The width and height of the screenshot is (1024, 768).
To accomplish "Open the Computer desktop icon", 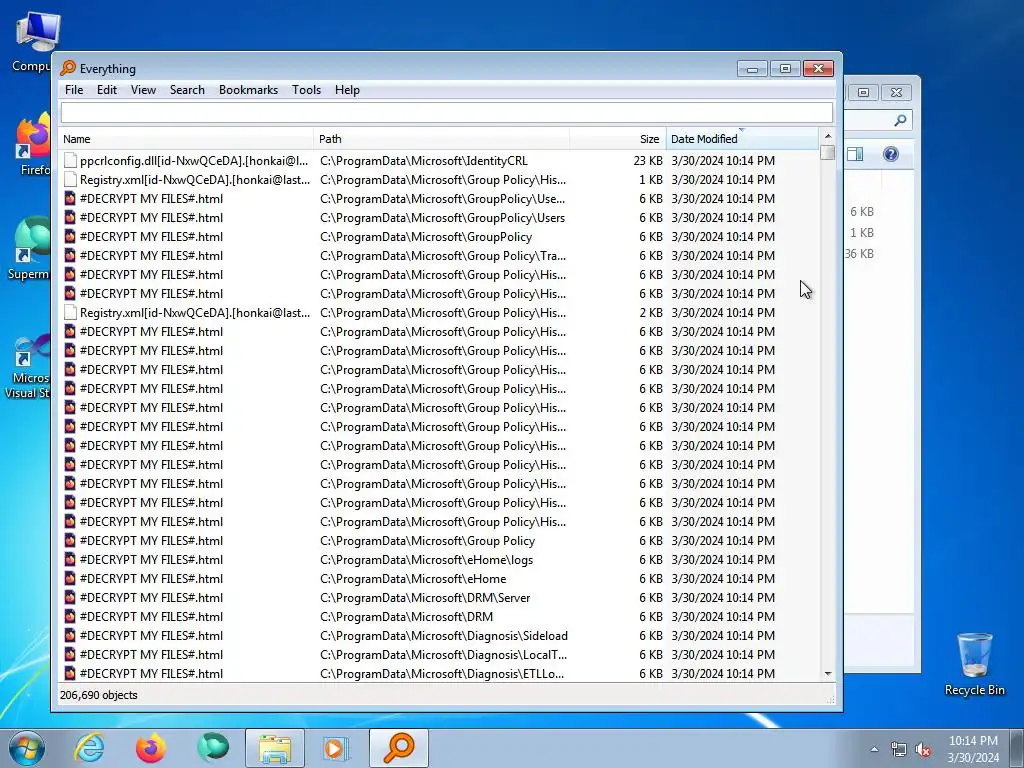I will click(x=33, y=43).
